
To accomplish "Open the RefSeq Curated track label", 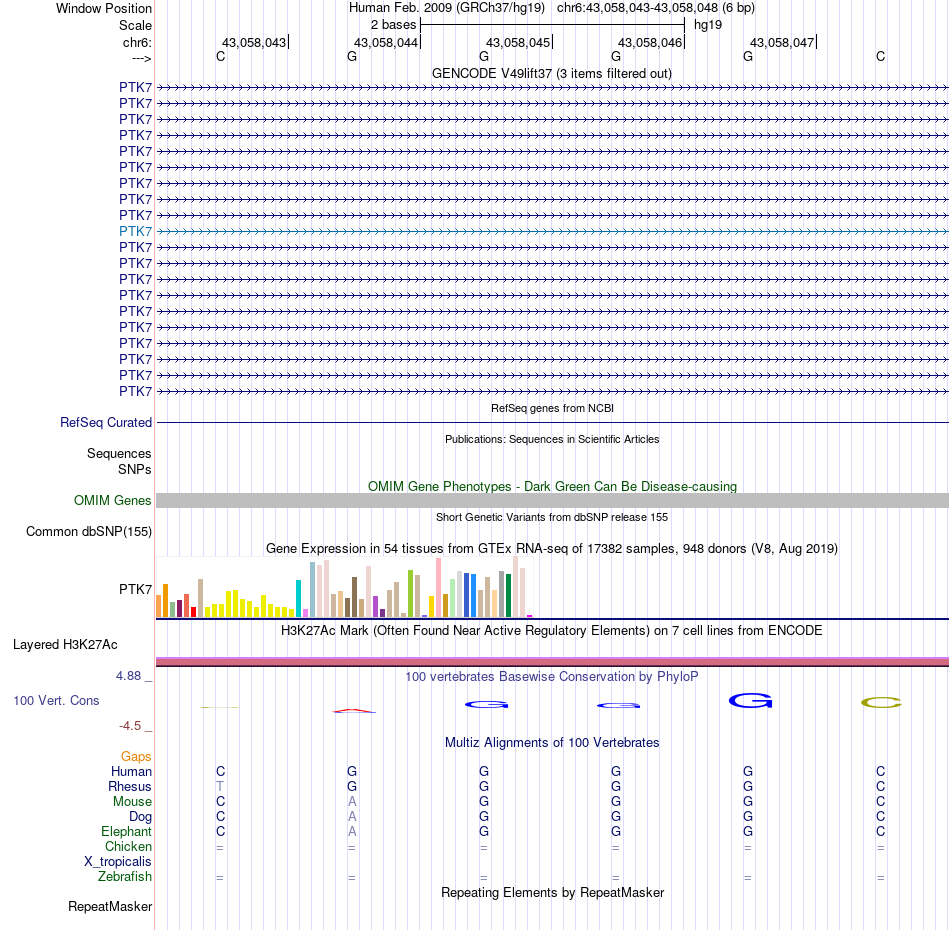I will pos(106,422).
